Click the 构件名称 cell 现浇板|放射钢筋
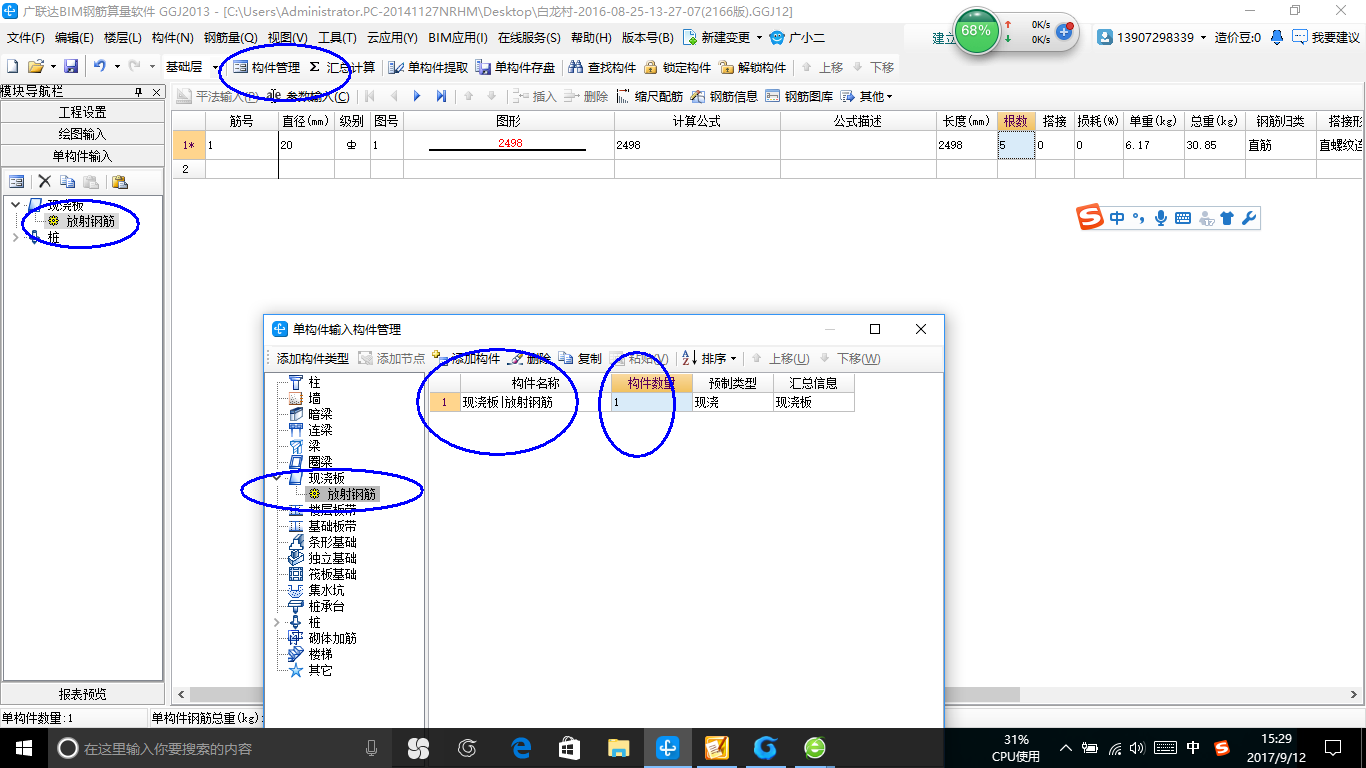The height and width of the screenshot is (768, 1366). (x=535, y=402)
